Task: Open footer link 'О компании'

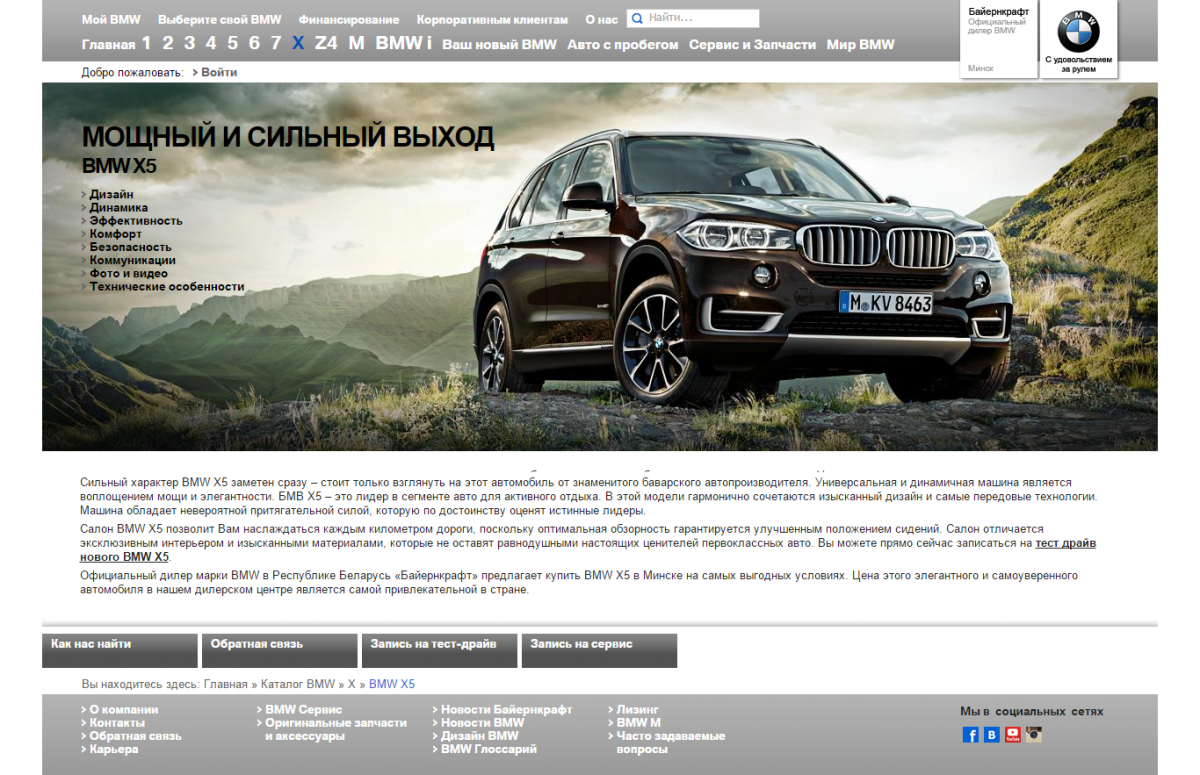Action: [123, 709]
